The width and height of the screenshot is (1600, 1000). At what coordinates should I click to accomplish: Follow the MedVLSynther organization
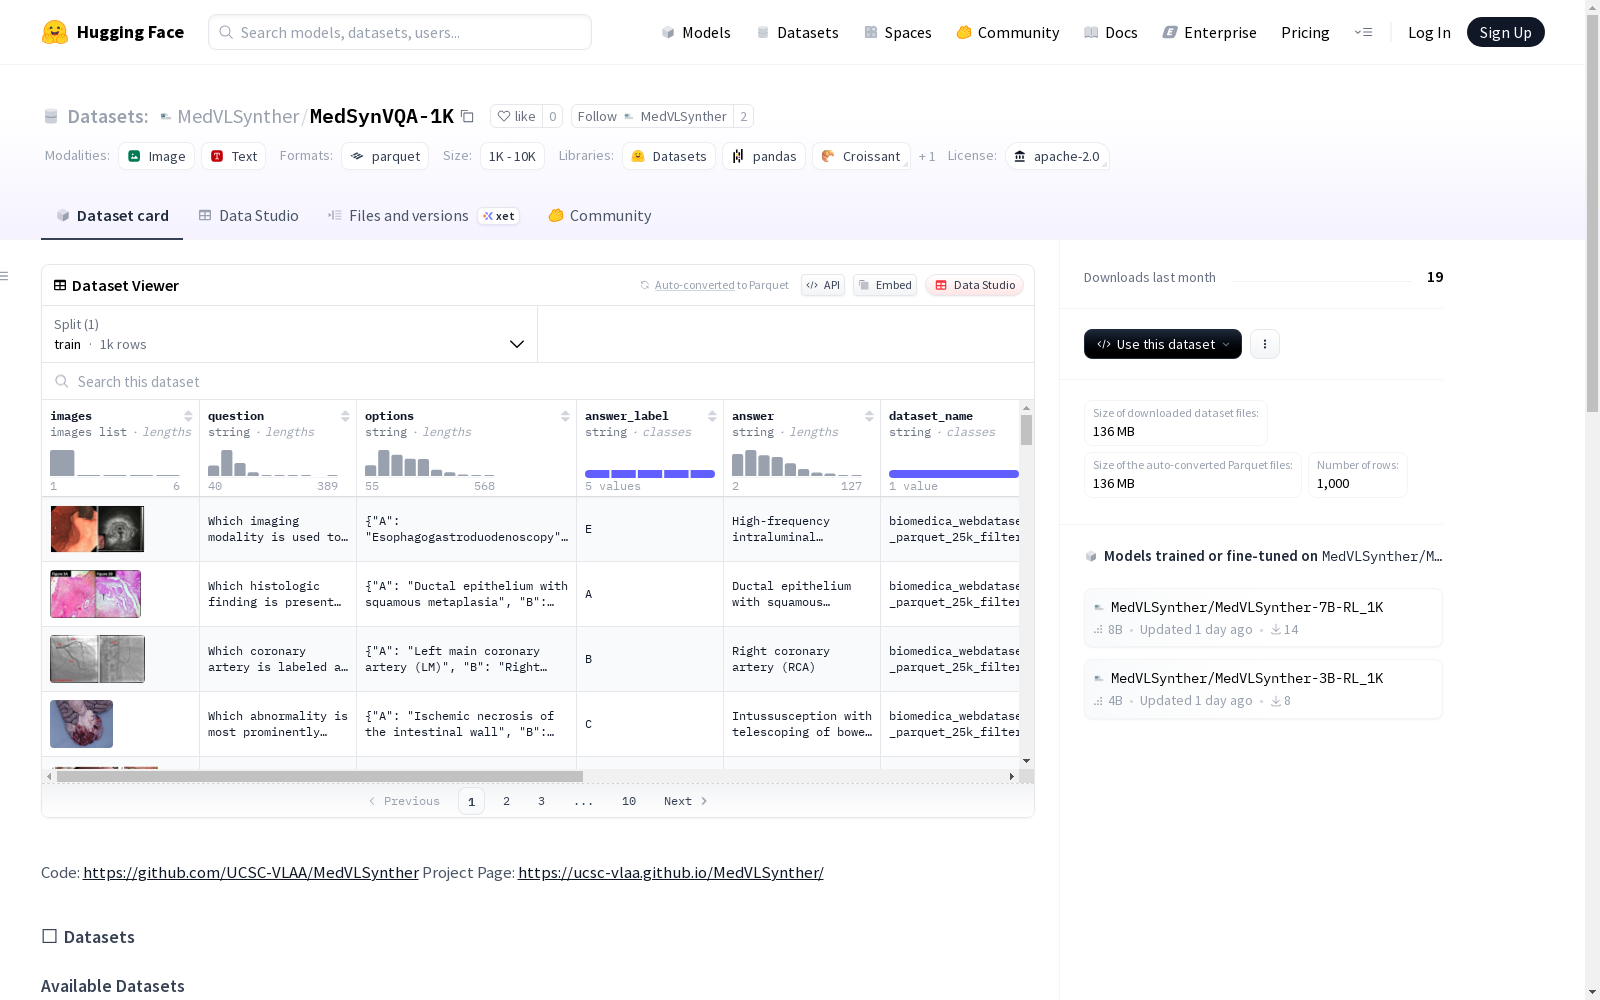[x=652, y=116]
